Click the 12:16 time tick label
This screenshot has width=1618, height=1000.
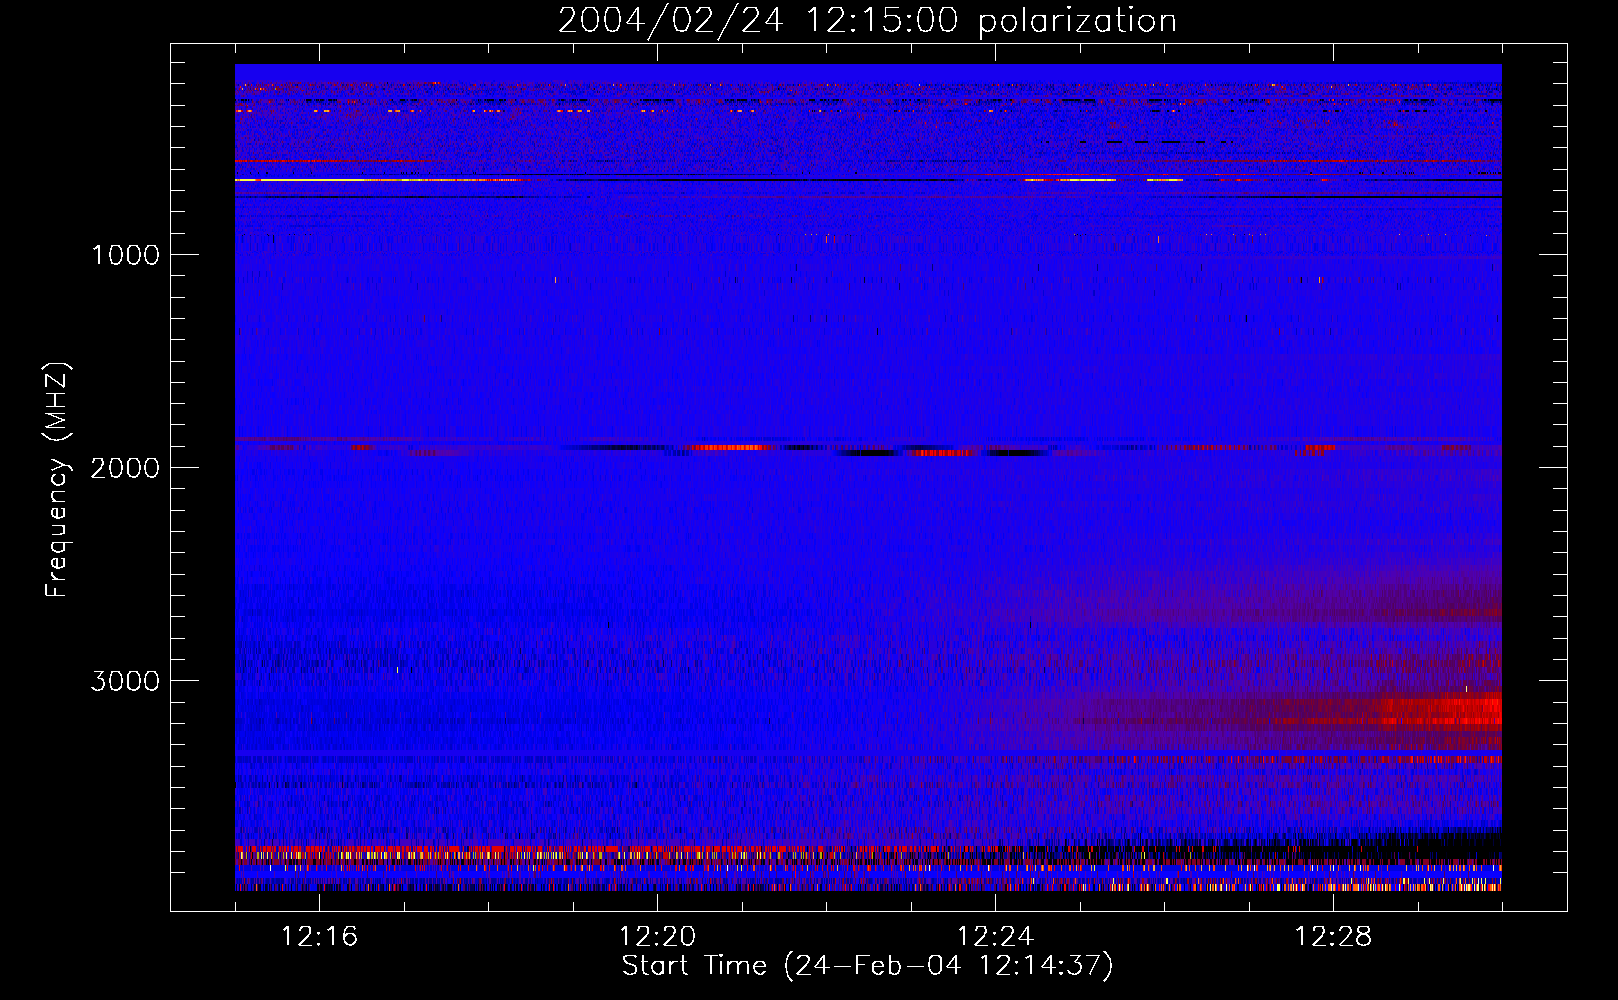(x=319, y=936)
